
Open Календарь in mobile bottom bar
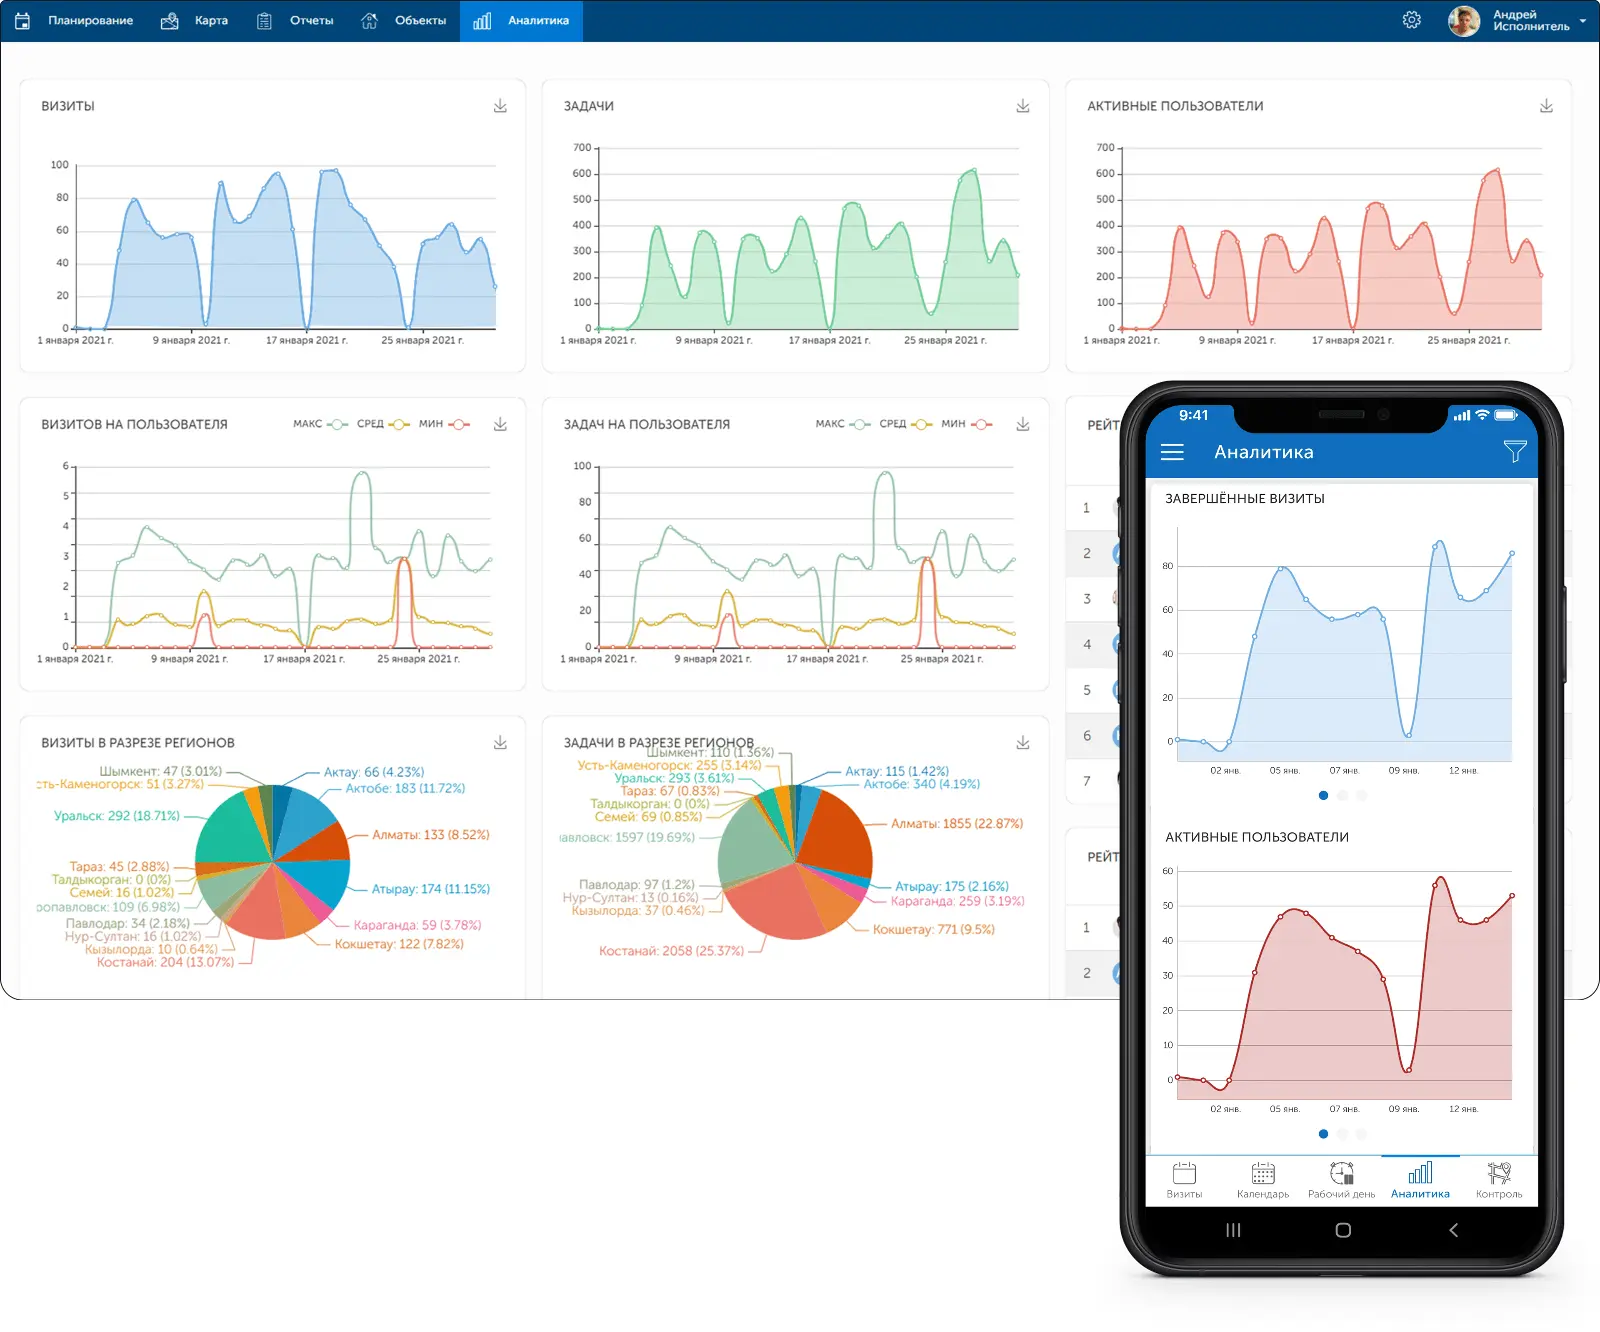[x=1263, y=1180]
